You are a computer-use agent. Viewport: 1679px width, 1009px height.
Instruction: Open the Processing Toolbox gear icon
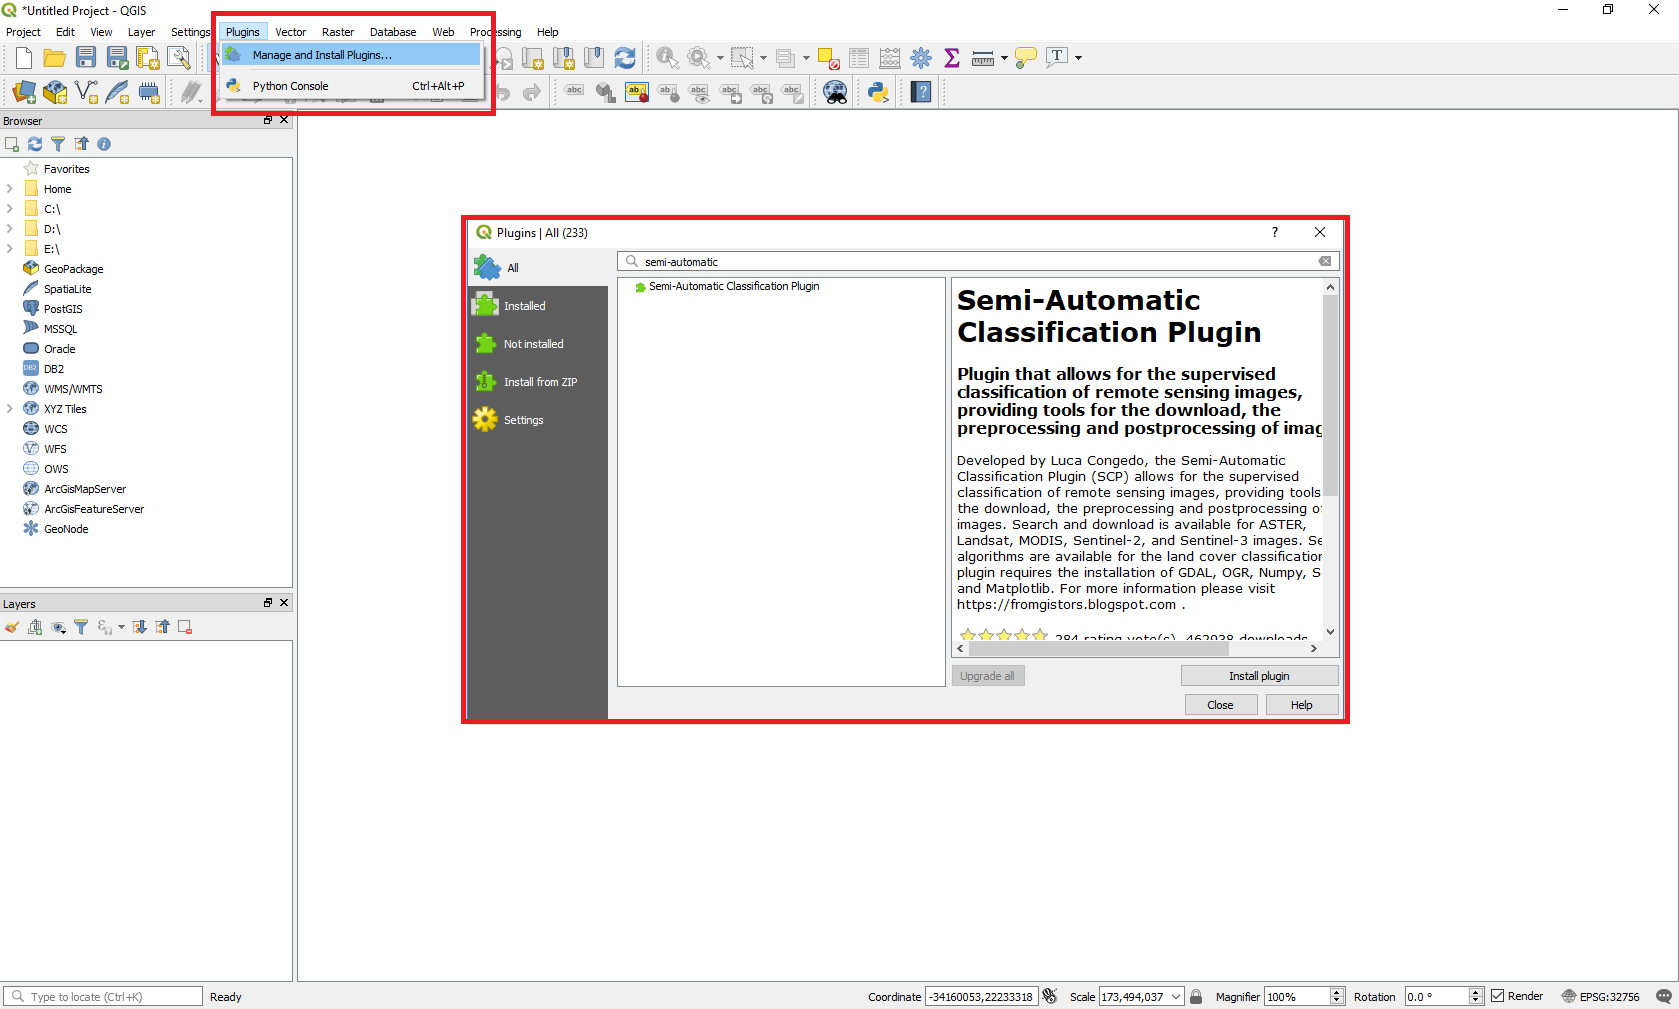pyautogui.click(x=921, y=58)
